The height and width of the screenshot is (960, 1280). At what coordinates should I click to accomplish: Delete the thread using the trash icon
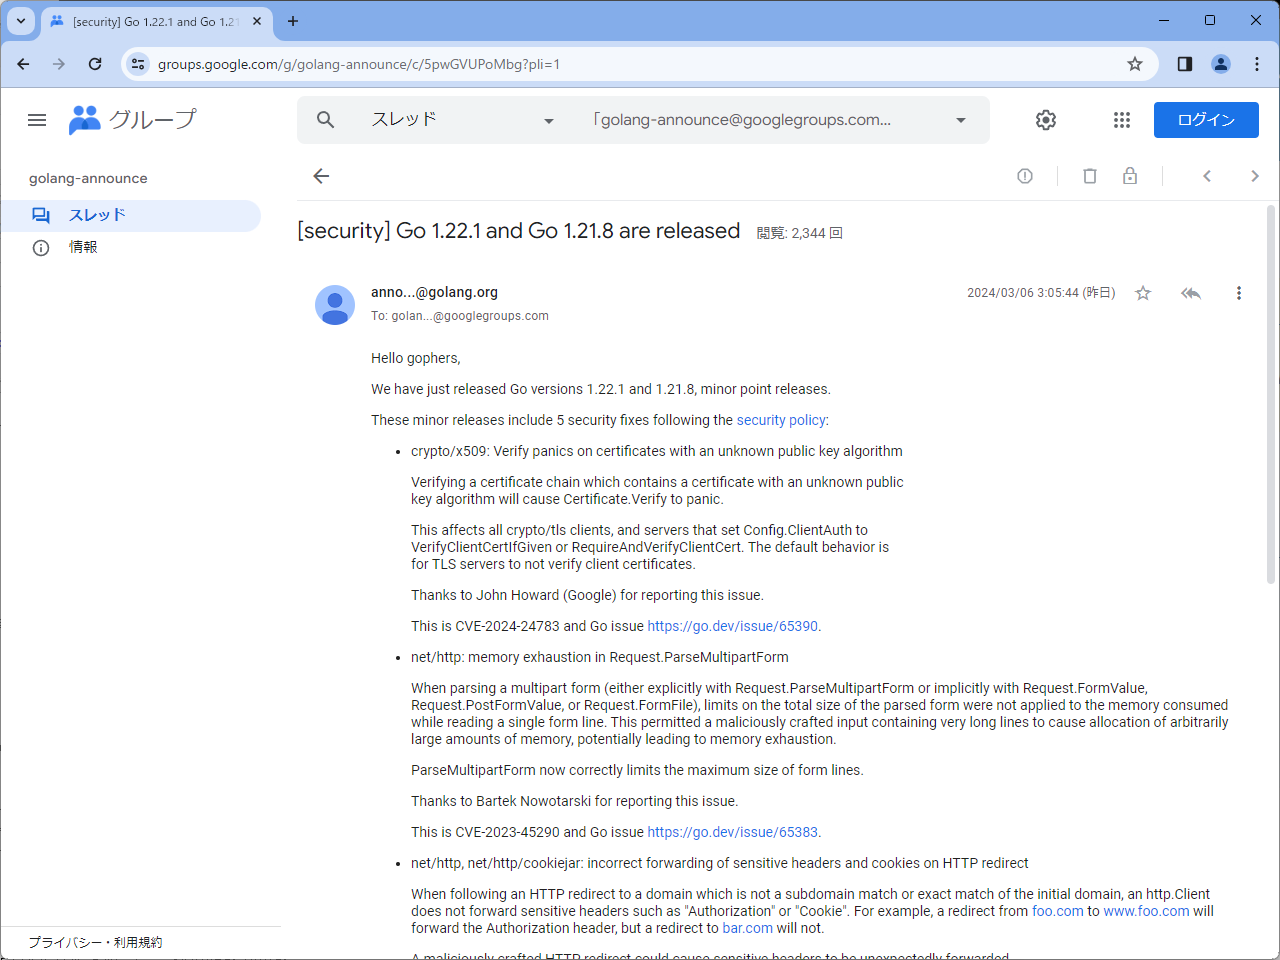1090,175
